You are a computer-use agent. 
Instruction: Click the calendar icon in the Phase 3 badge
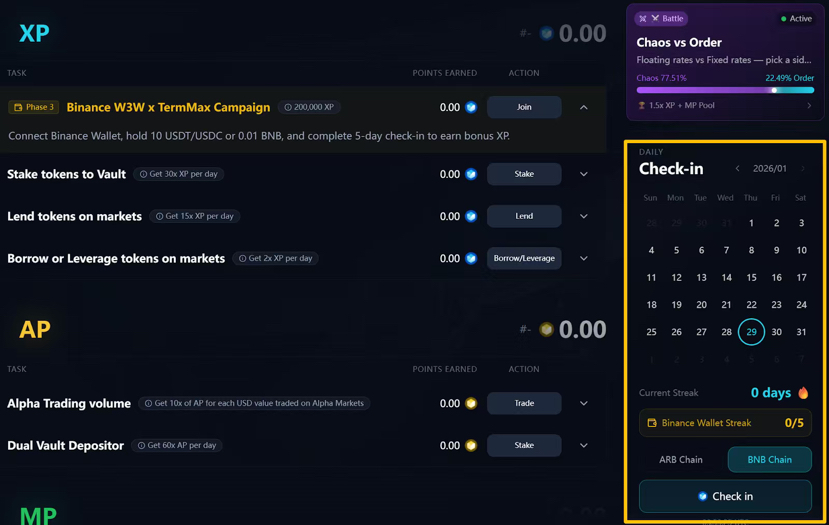click(17, 107)
